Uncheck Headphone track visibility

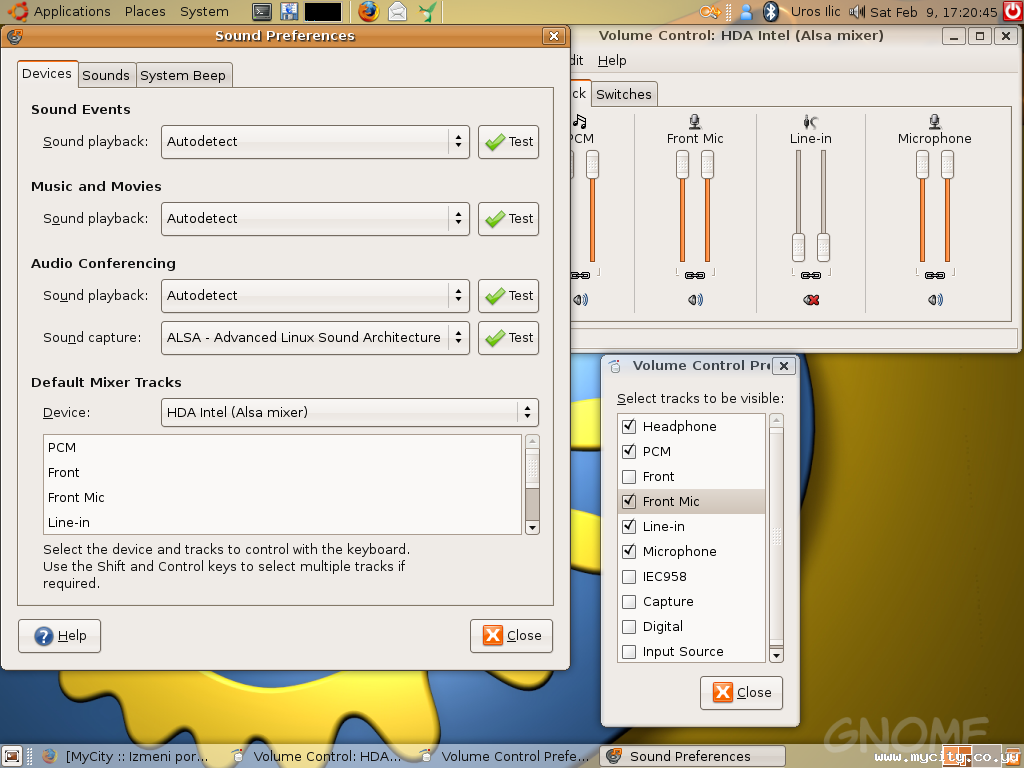(629, 426)
